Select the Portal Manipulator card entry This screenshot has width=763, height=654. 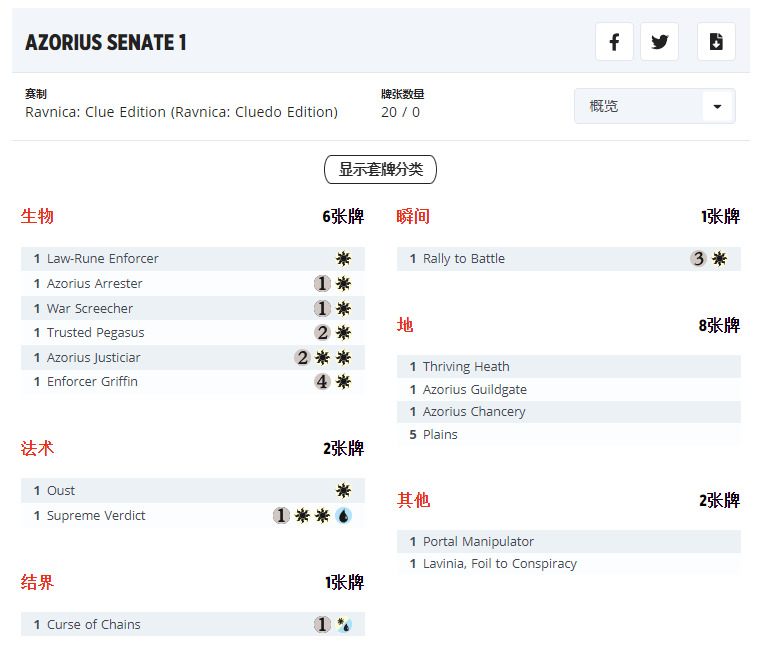coord(478,542)
